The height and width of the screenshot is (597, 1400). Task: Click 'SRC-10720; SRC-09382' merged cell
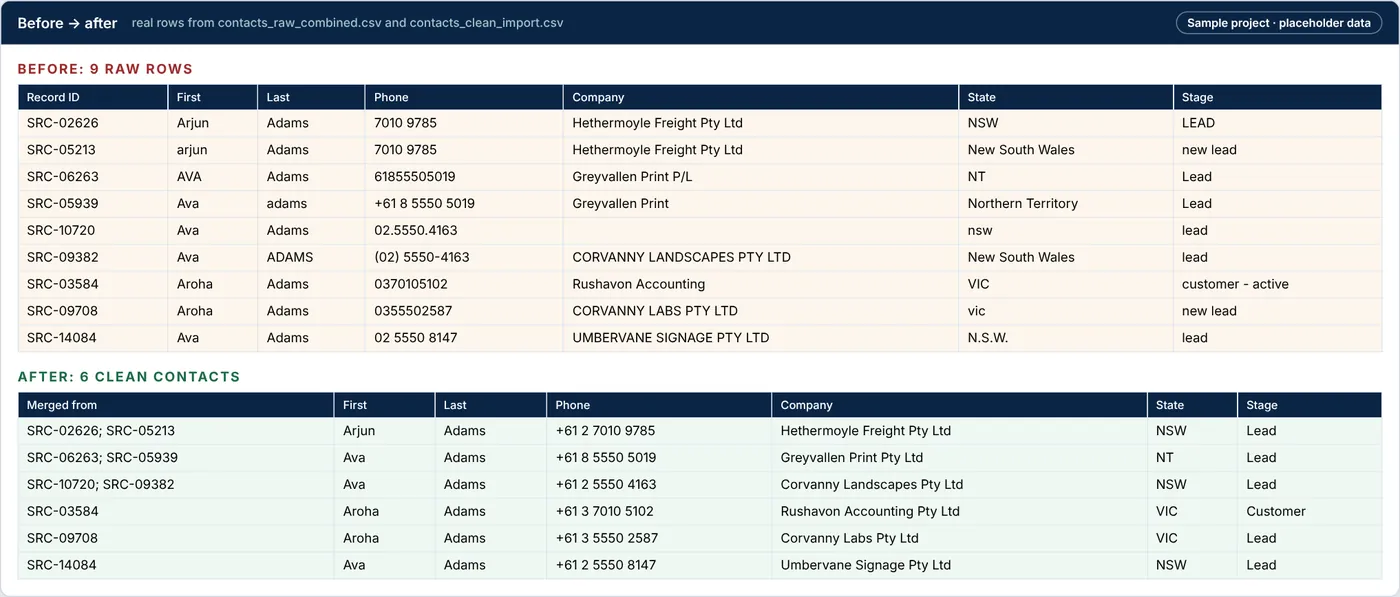[176, 485]
